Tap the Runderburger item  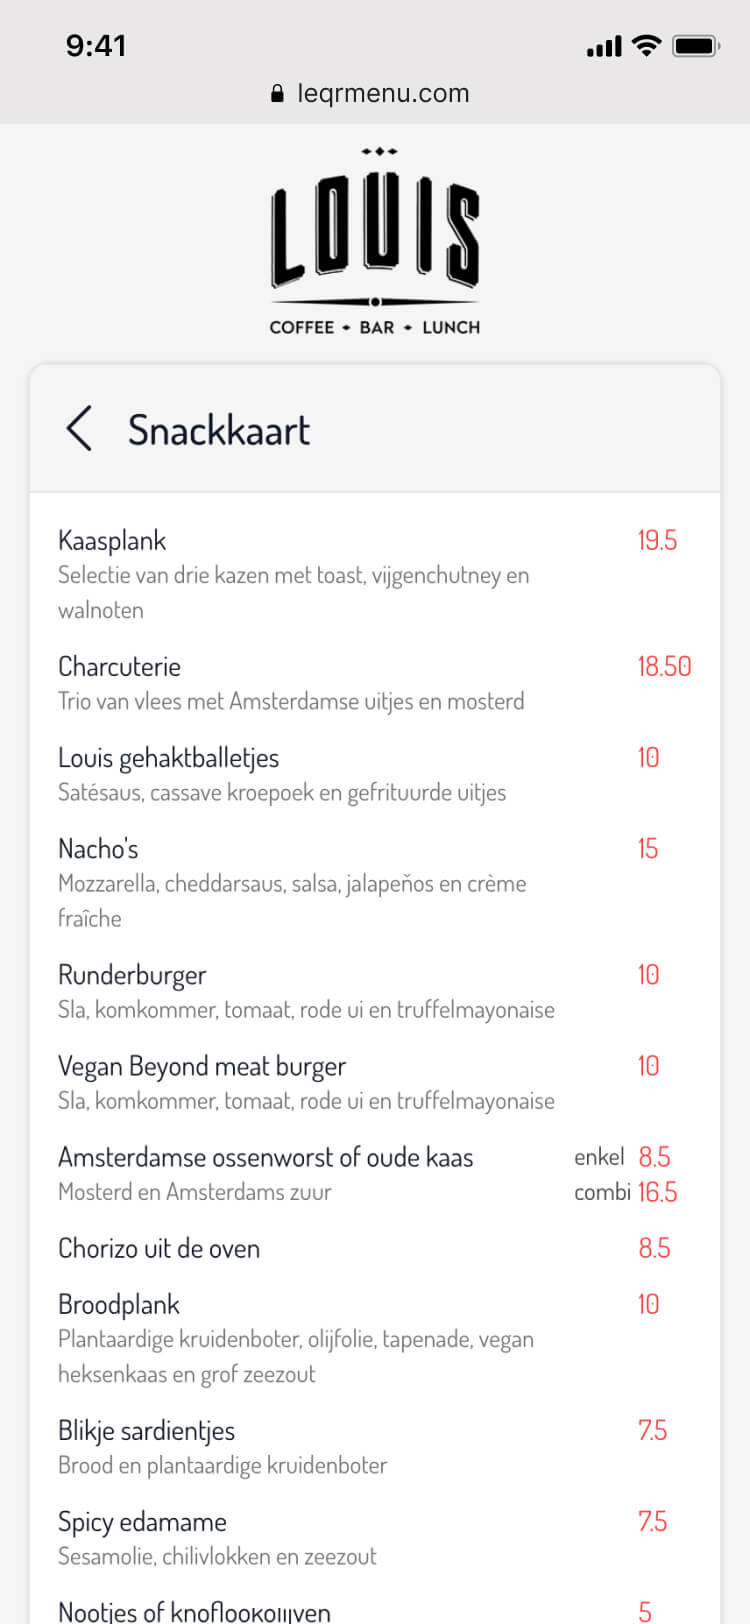click(x=132, y=975)
